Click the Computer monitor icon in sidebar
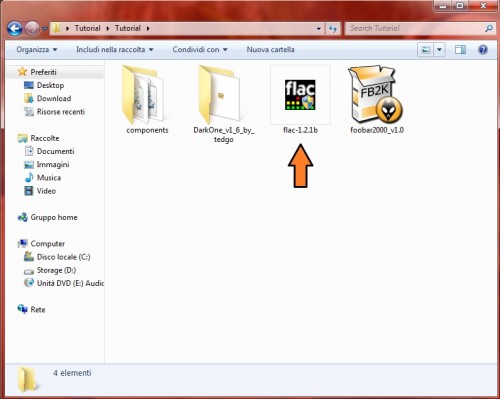 (x=22, y=244)
